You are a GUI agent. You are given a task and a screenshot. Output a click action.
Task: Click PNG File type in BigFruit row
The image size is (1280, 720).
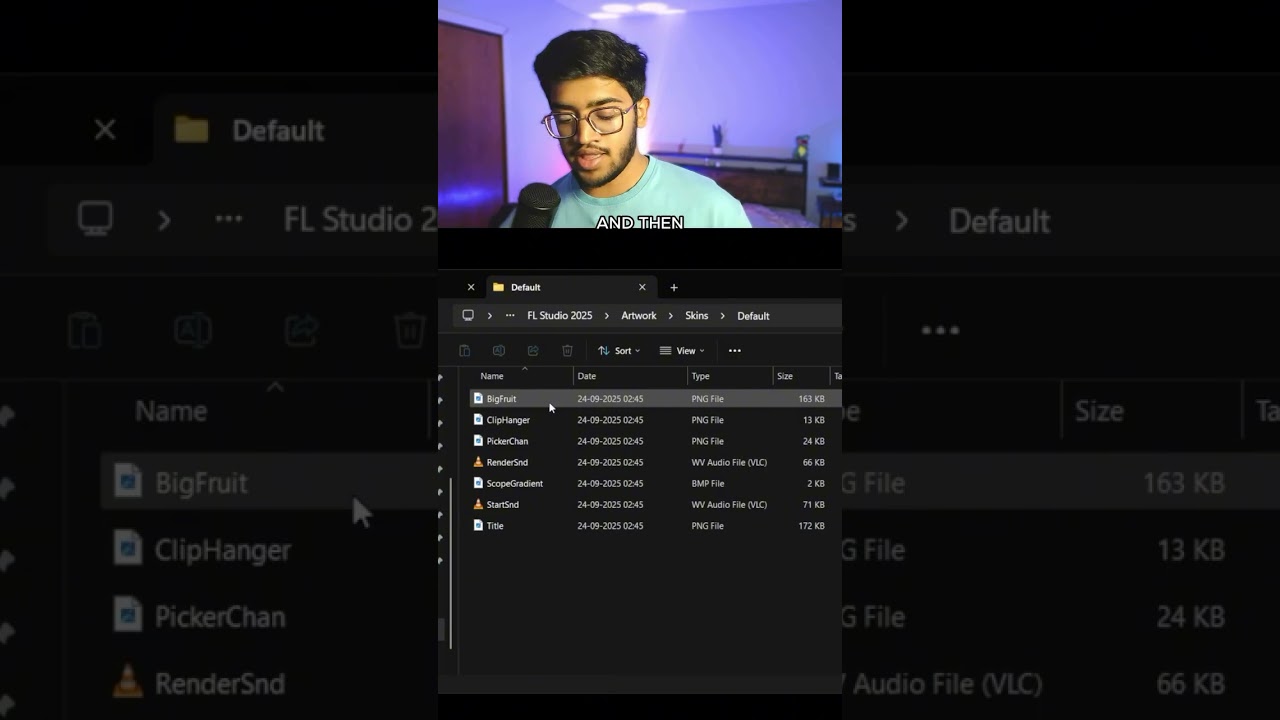[x=707, y=399]
